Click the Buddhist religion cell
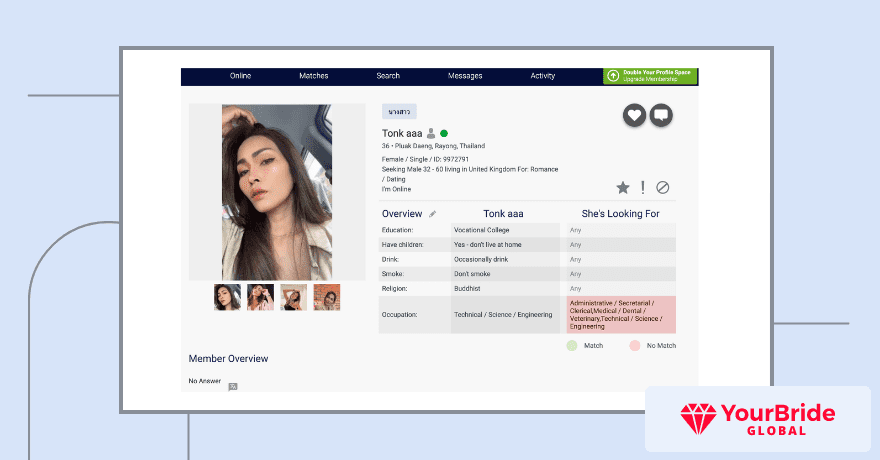Screen dimensions: 880x460 coord(505,288)
